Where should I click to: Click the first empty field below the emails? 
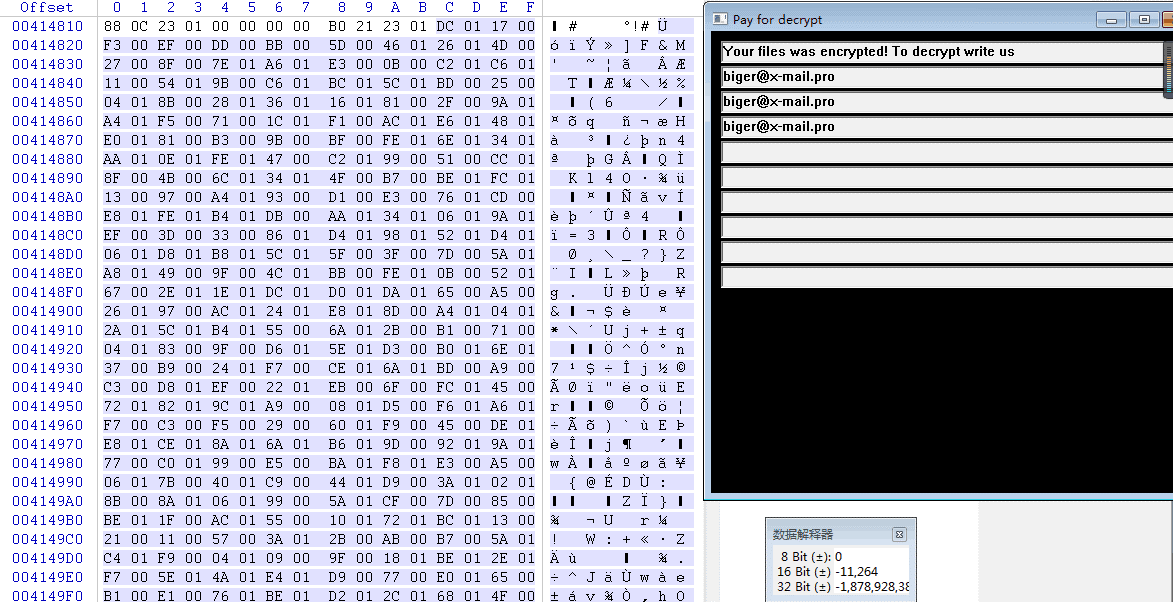click(x=947, y=152)
